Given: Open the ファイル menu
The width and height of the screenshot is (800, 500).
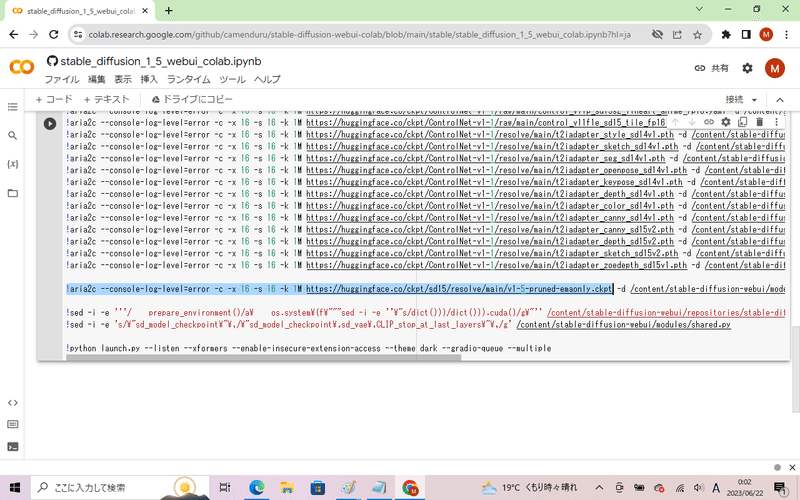Looking at the screenshot, I should pyautogui.click(x=62, y=80).
